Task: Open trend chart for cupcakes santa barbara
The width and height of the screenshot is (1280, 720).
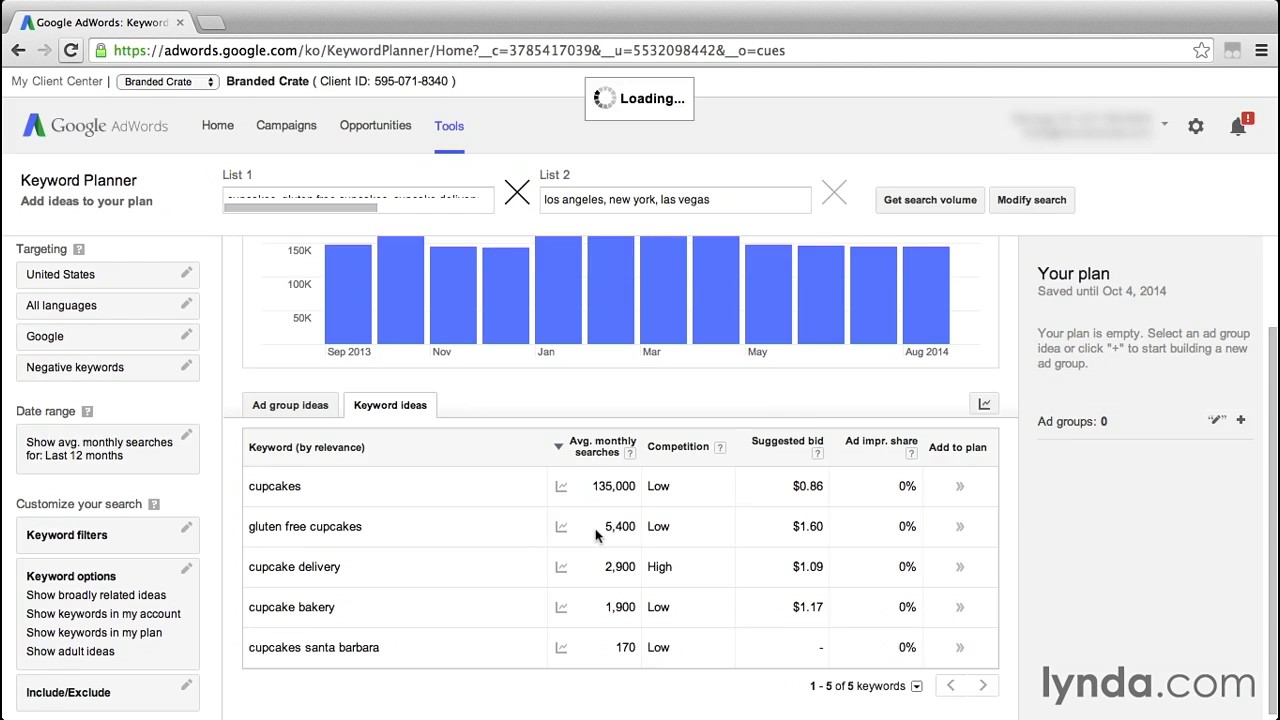Action: tap(561, 648)
